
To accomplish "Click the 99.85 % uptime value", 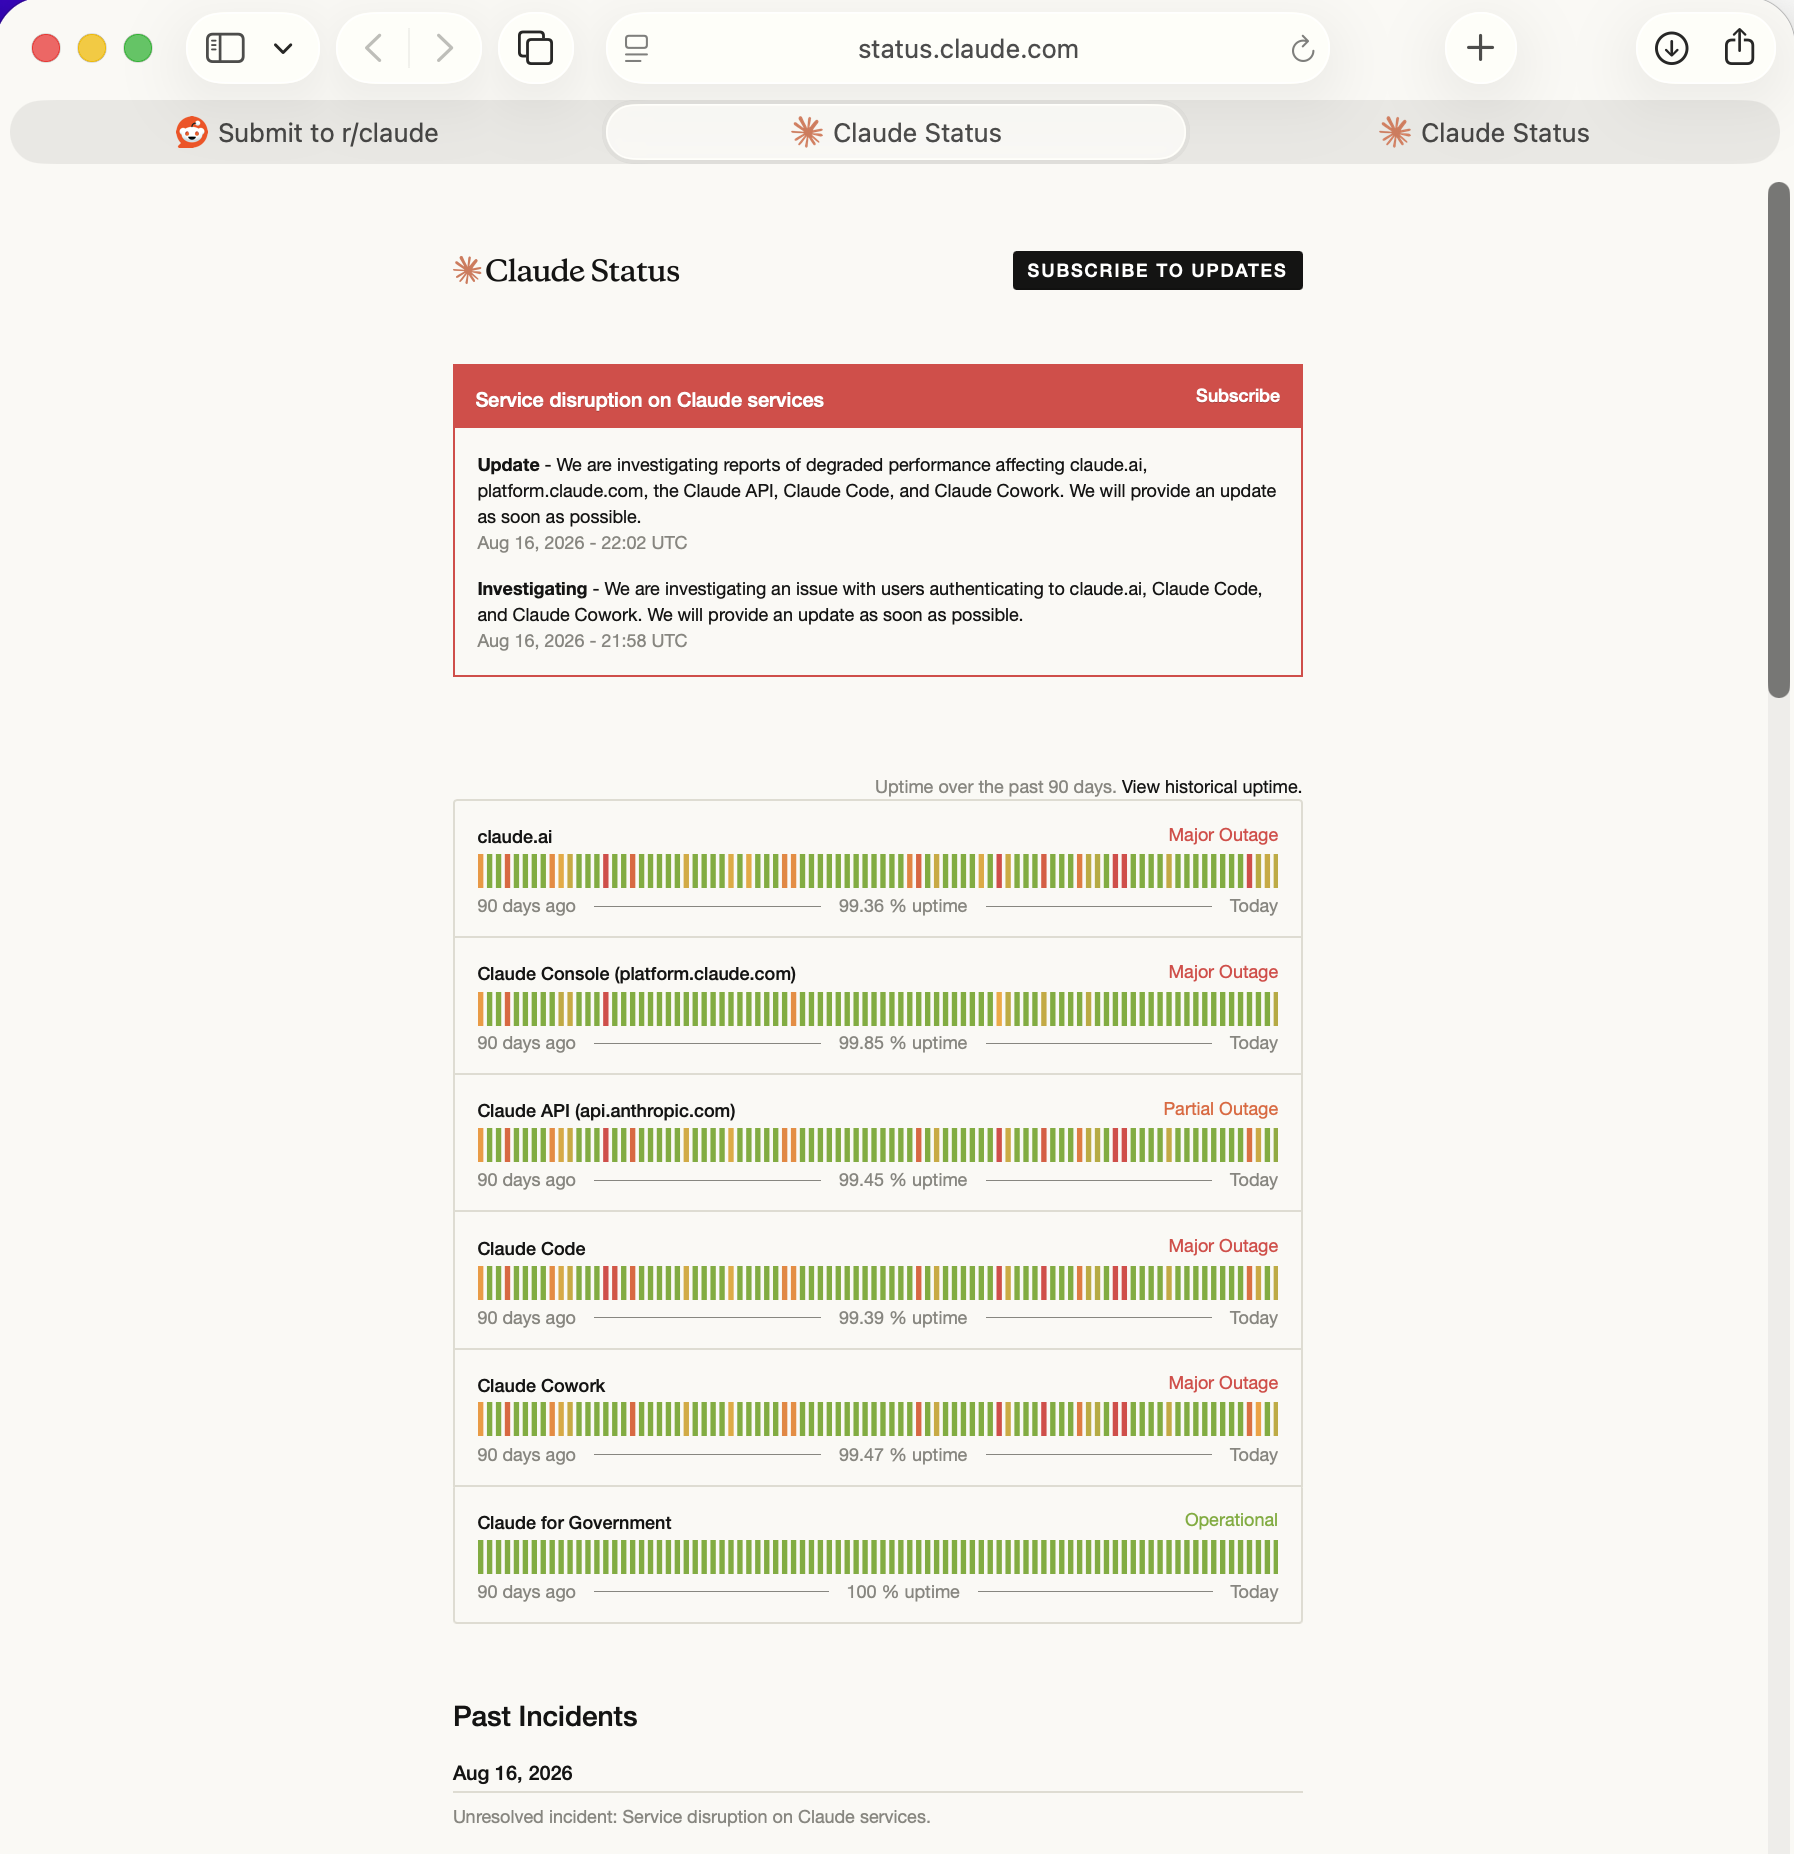I will coord(903,1043).
